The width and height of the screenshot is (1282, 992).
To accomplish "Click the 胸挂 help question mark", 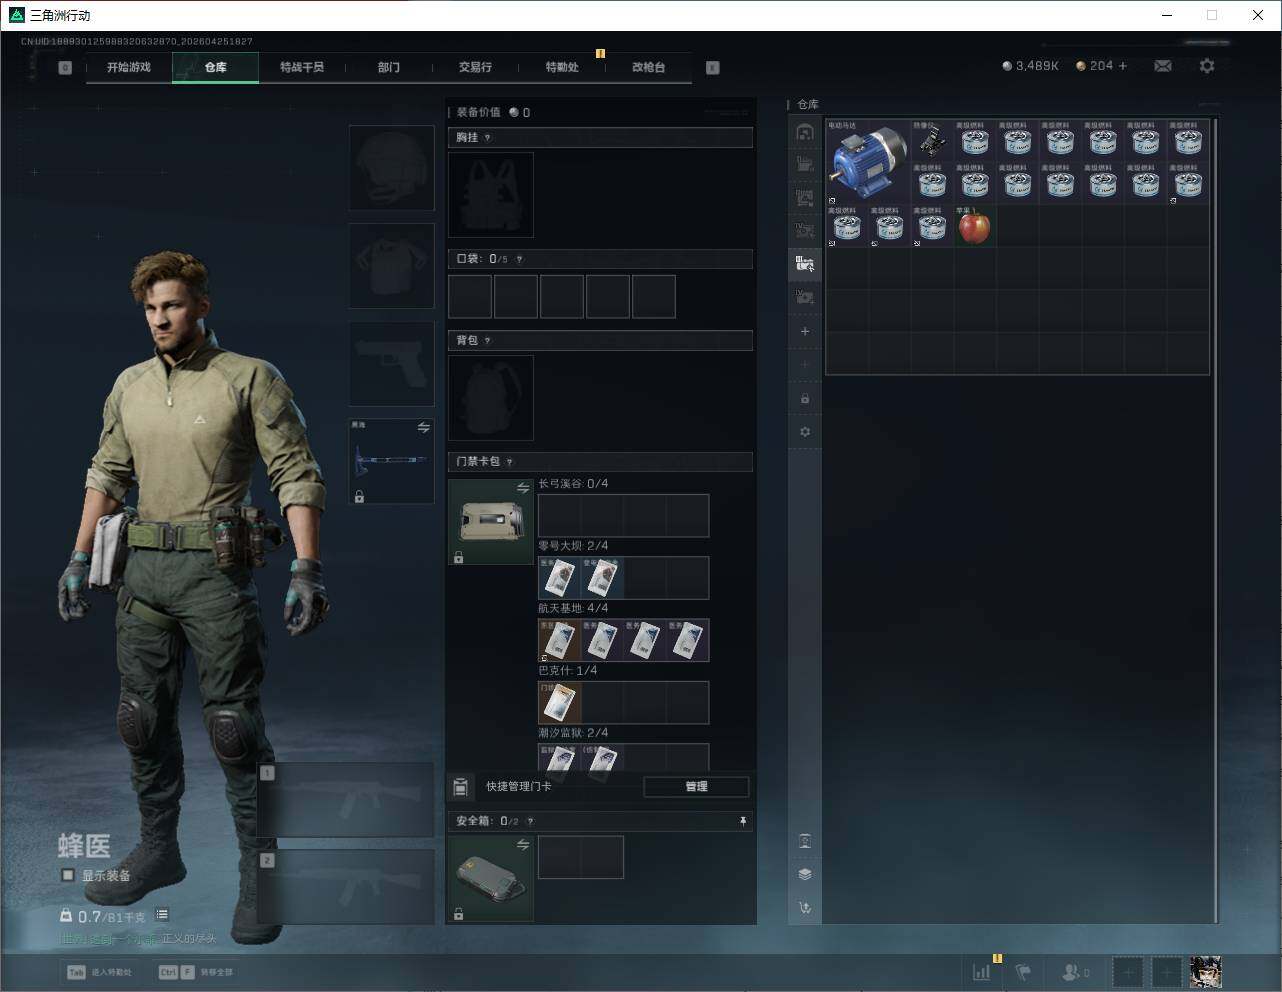I will pos(487,138).
